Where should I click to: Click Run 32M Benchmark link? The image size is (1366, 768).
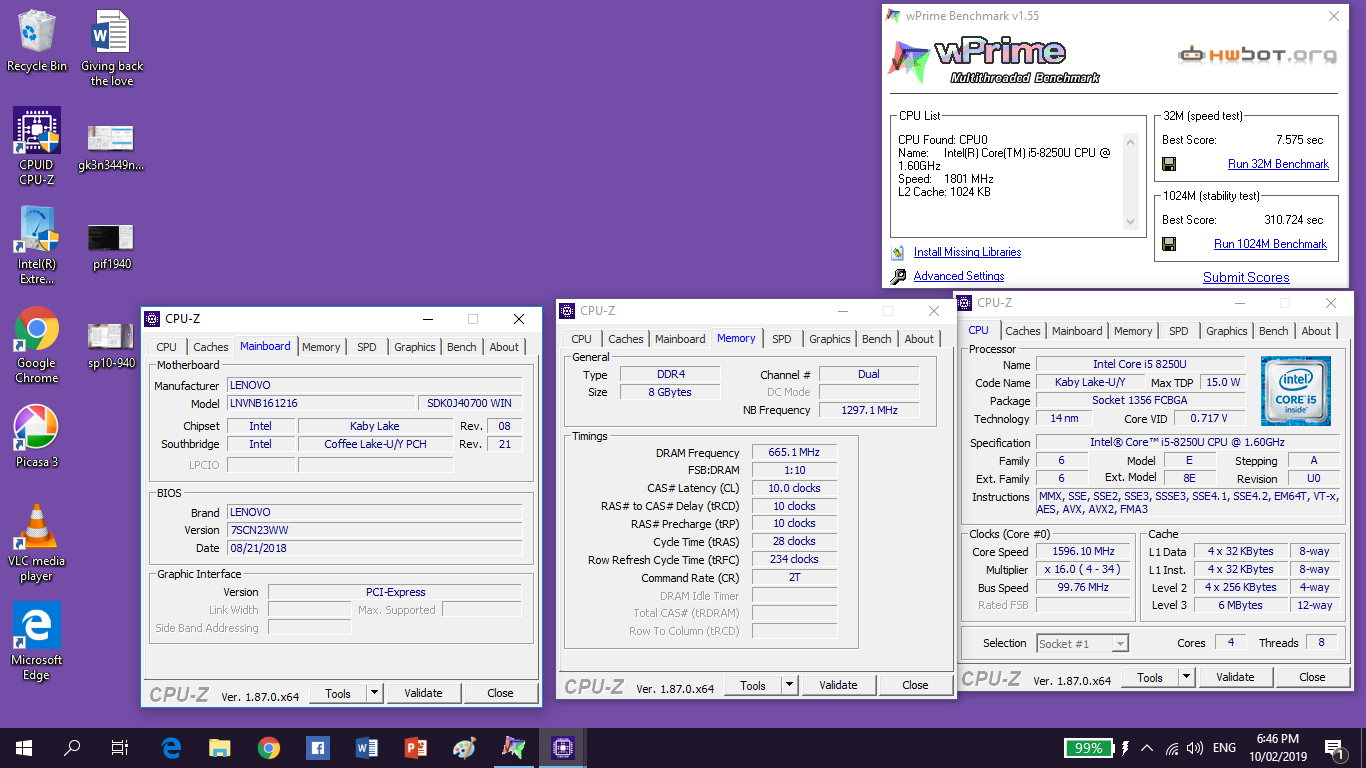pyautogui.click(x=1278, y=164)
